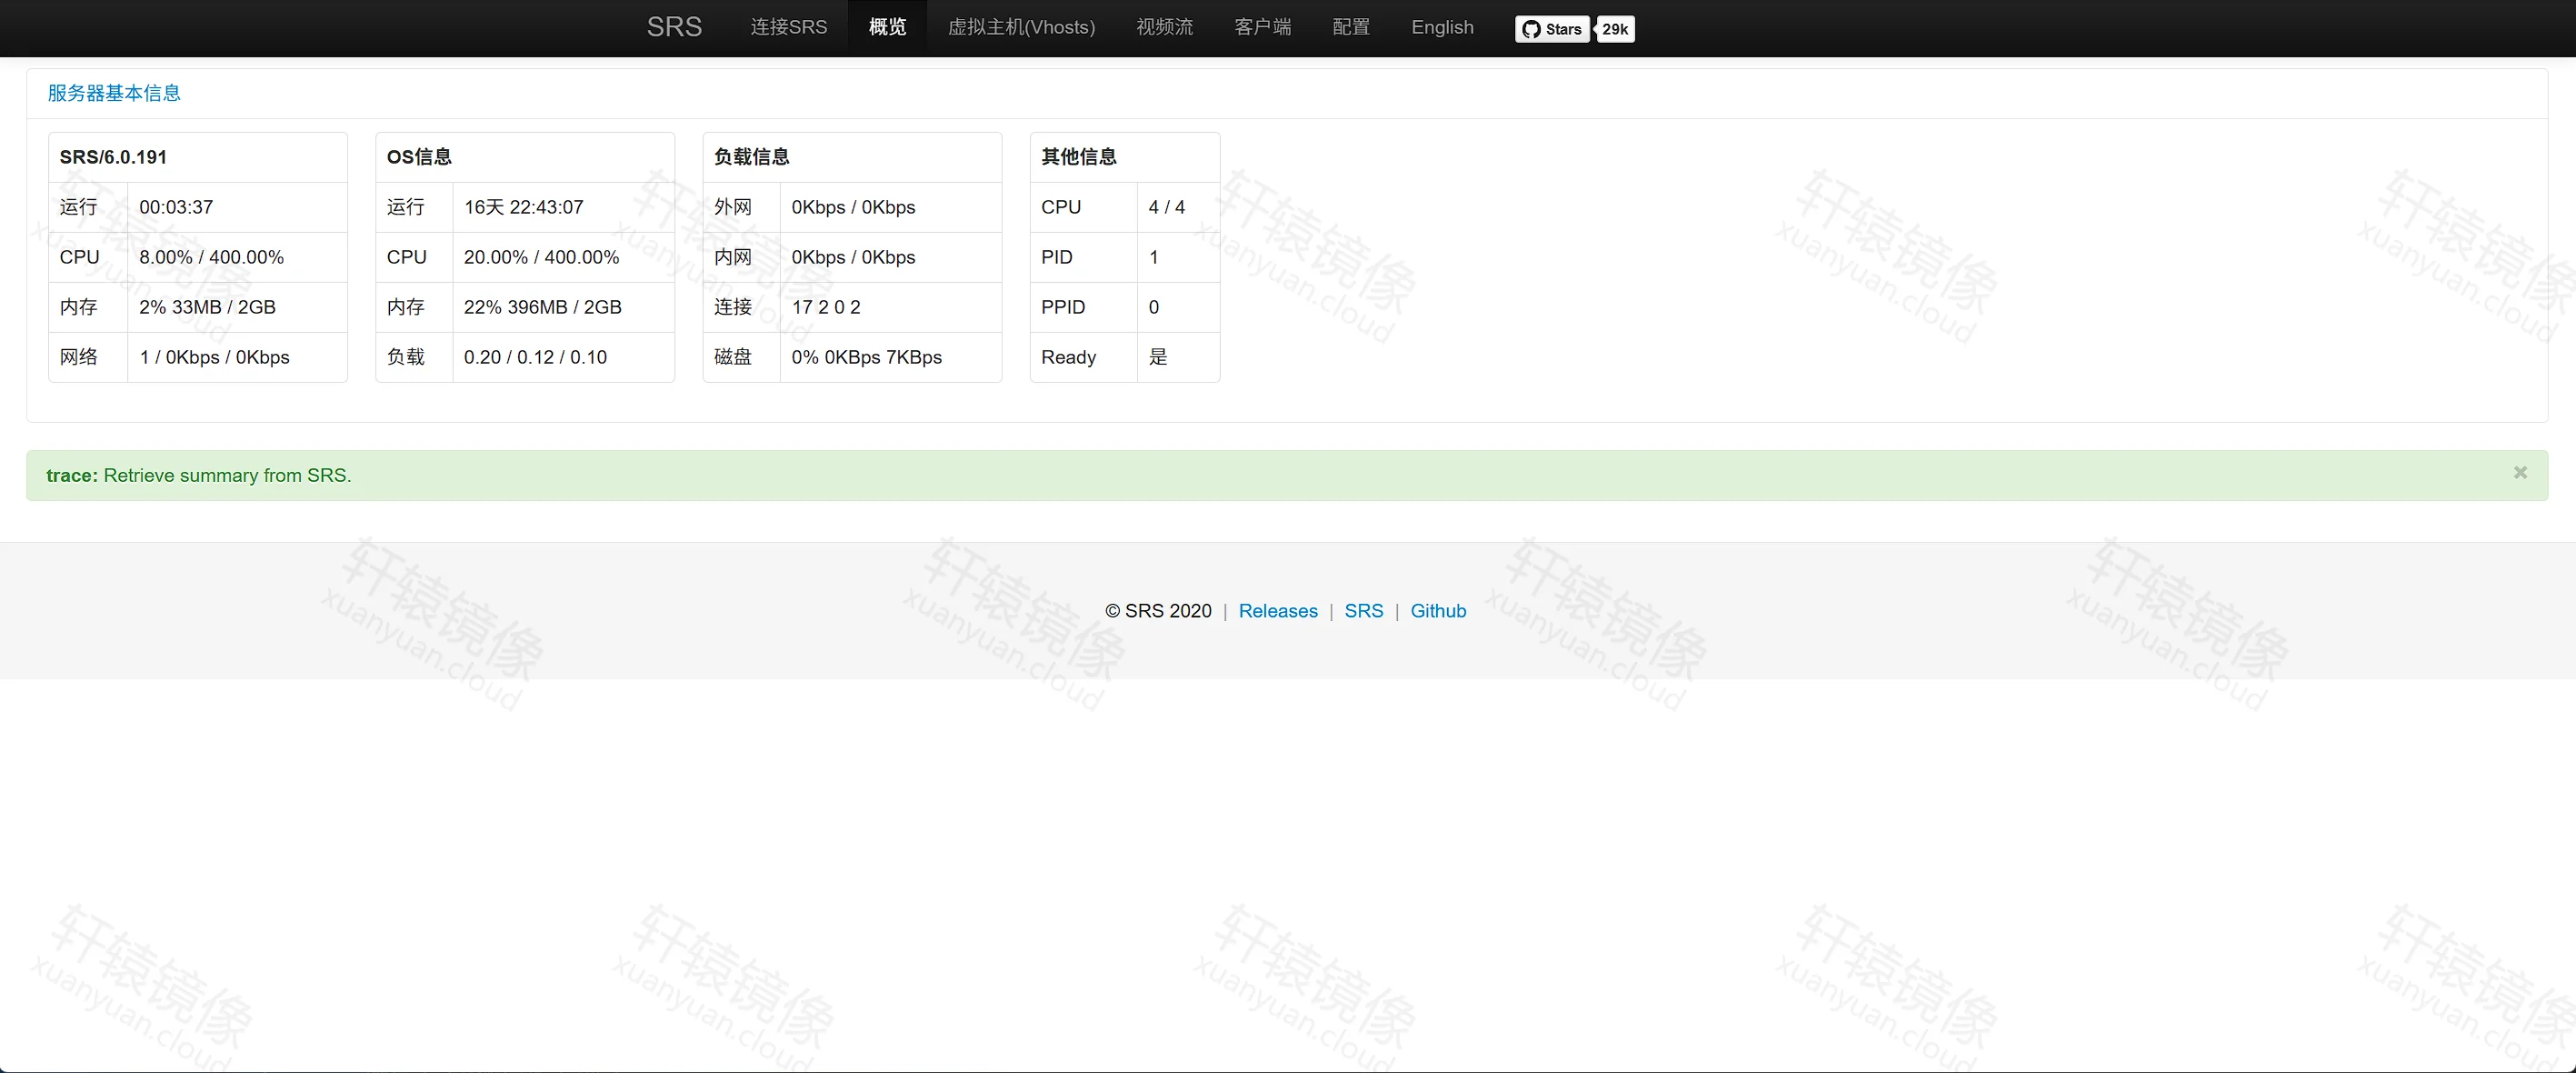Open the 客户端 clients tab
The height and width of the screenshot is (1073, 2576).
[1262, 27]
